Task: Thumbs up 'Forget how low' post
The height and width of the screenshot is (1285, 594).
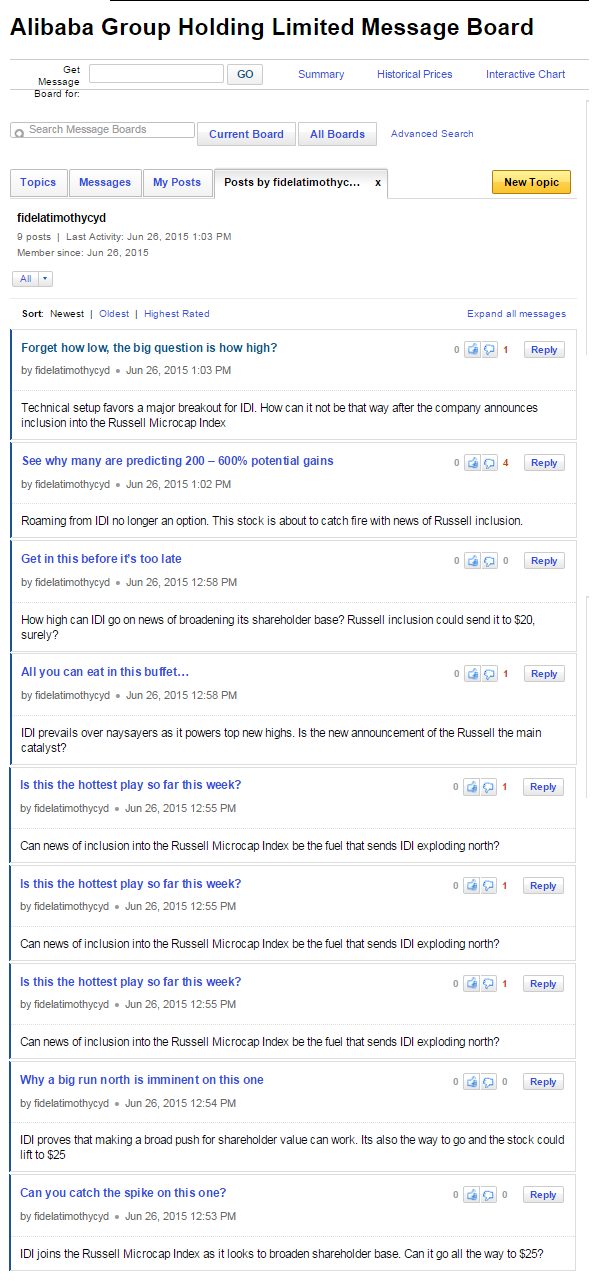Action: point(472,350)
